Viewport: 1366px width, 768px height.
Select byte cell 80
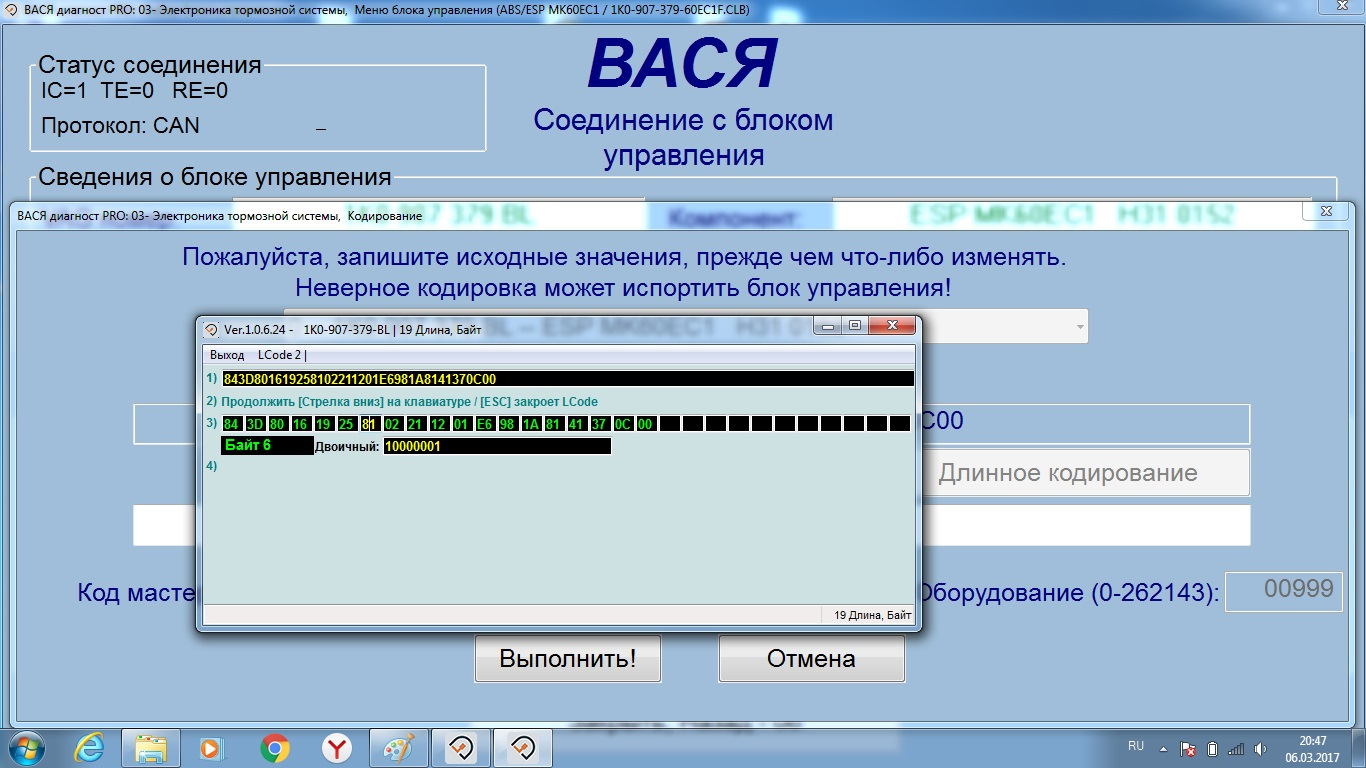278,424
